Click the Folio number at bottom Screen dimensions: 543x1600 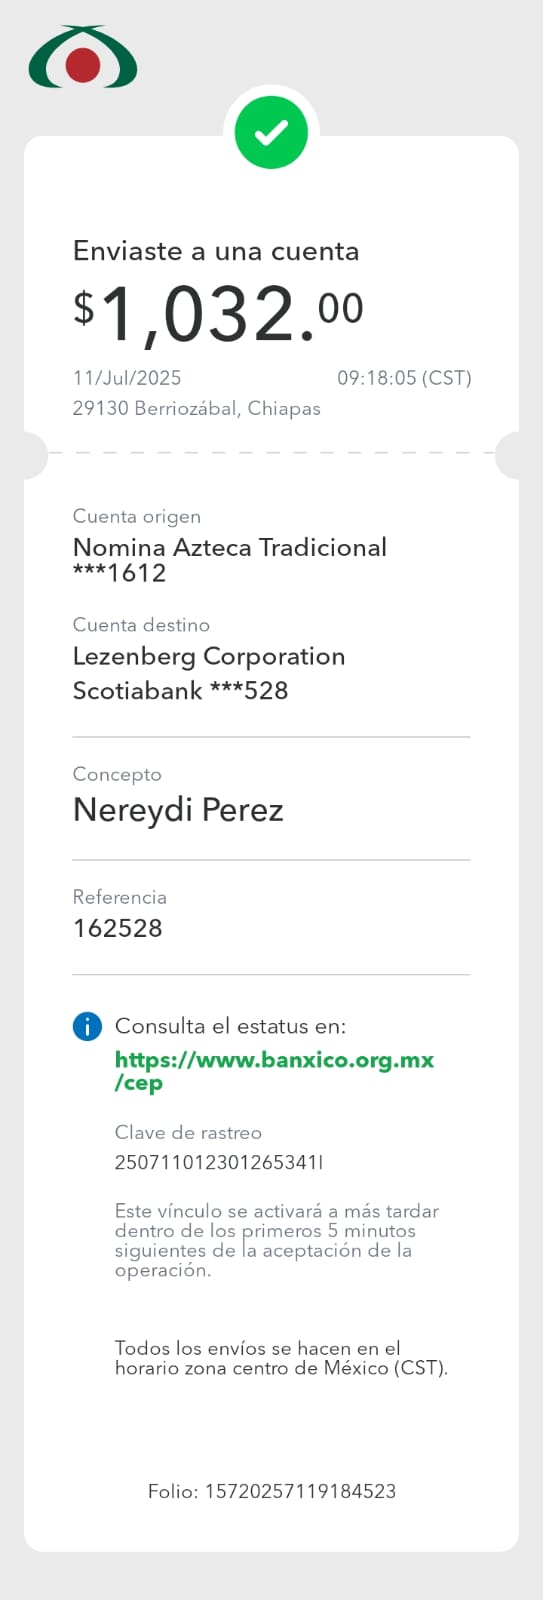(272, 1491)
